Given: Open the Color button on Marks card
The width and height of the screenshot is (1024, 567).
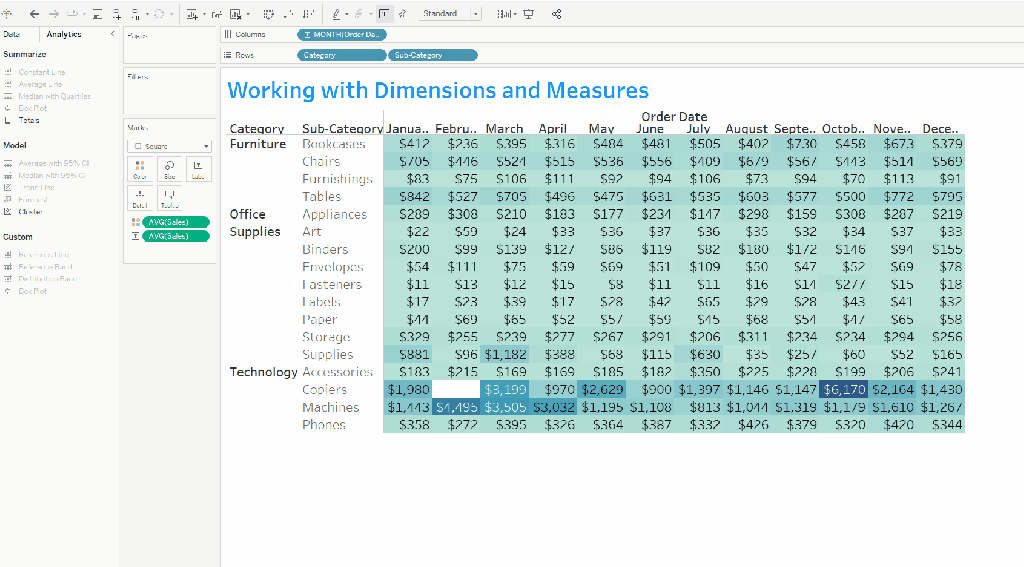Looking at the screenshot, I should pyautogui.click(x=139, y=168).
